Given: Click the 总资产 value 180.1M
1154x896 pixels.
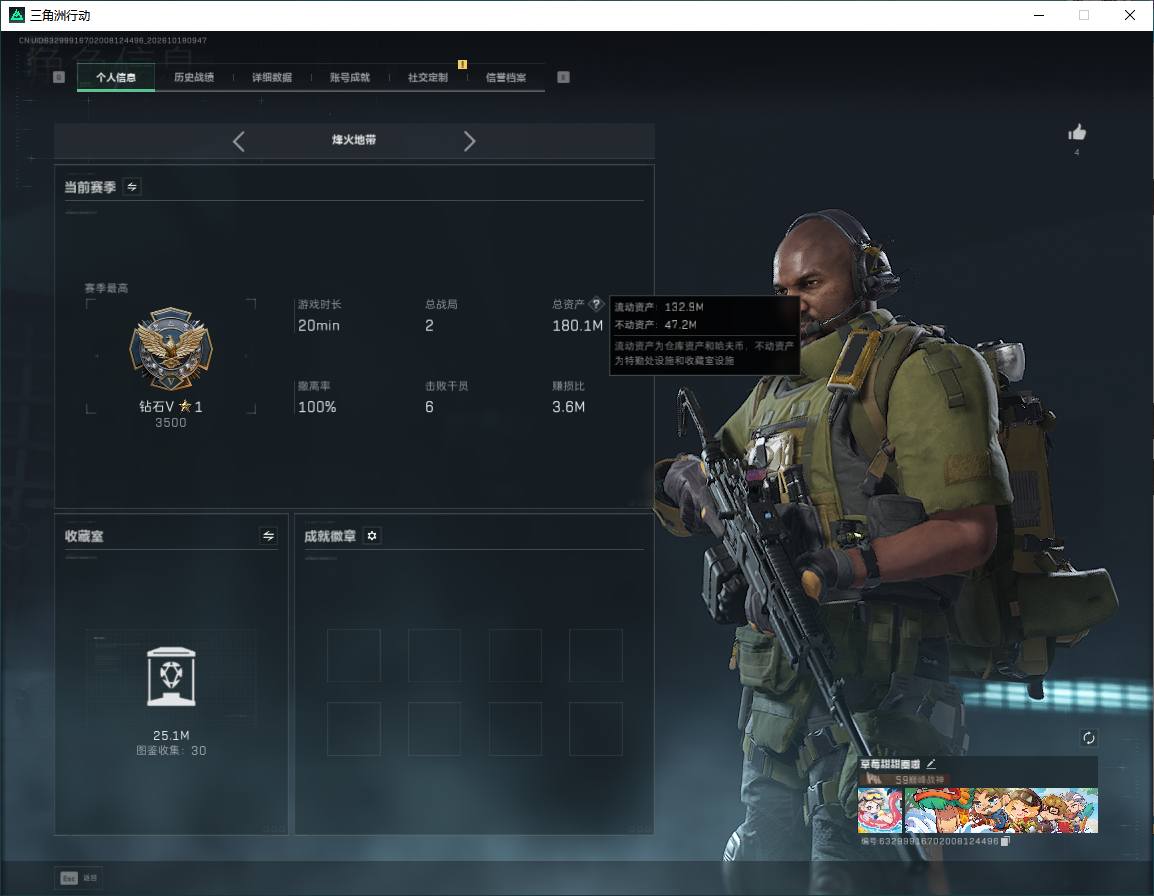Looking at the screenshot, I should [578, 325].
